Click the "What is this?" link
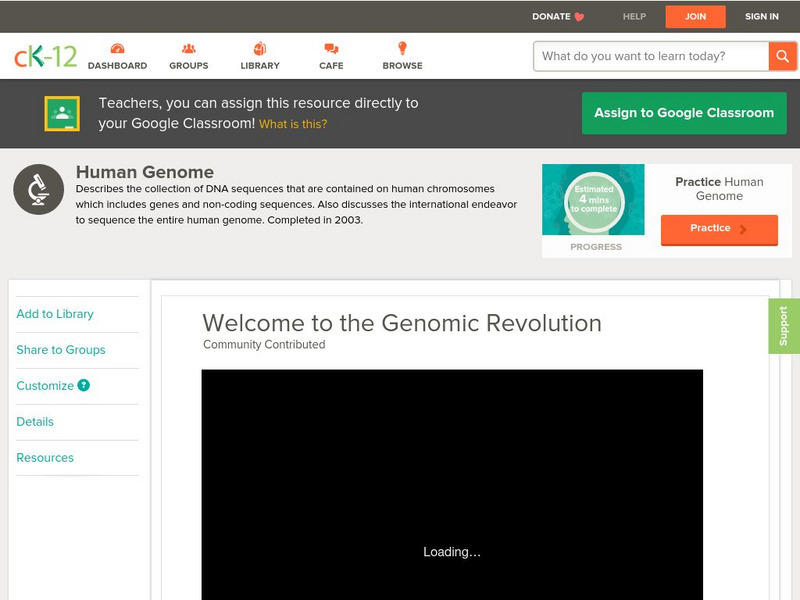The height and width of the screenshot is (600, 800). coord(293,124)
